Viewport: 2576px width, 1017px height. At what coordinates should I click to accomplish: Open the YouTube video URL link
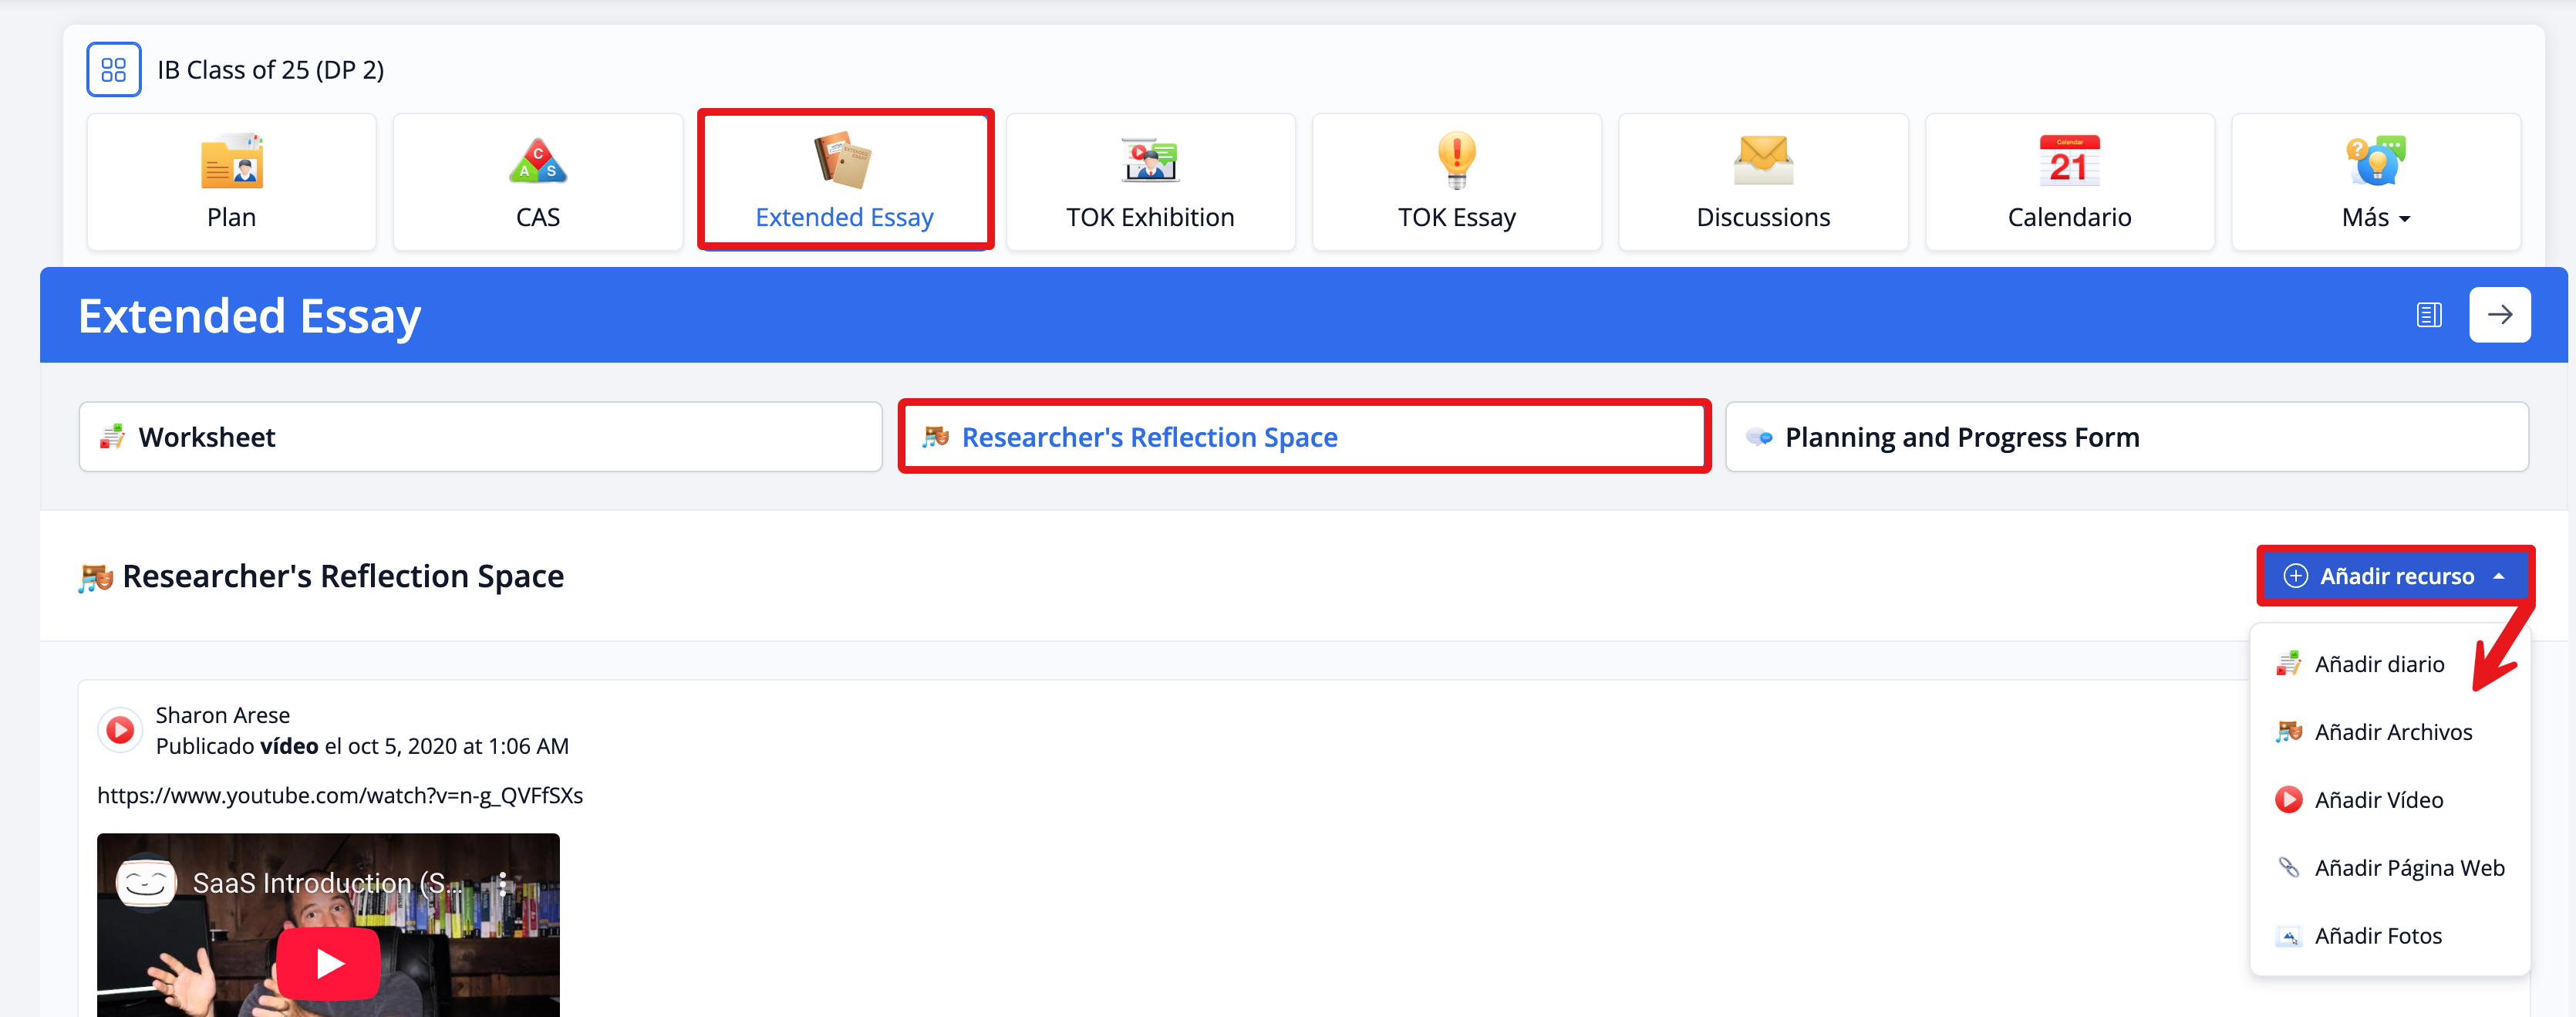click(340, 796)
